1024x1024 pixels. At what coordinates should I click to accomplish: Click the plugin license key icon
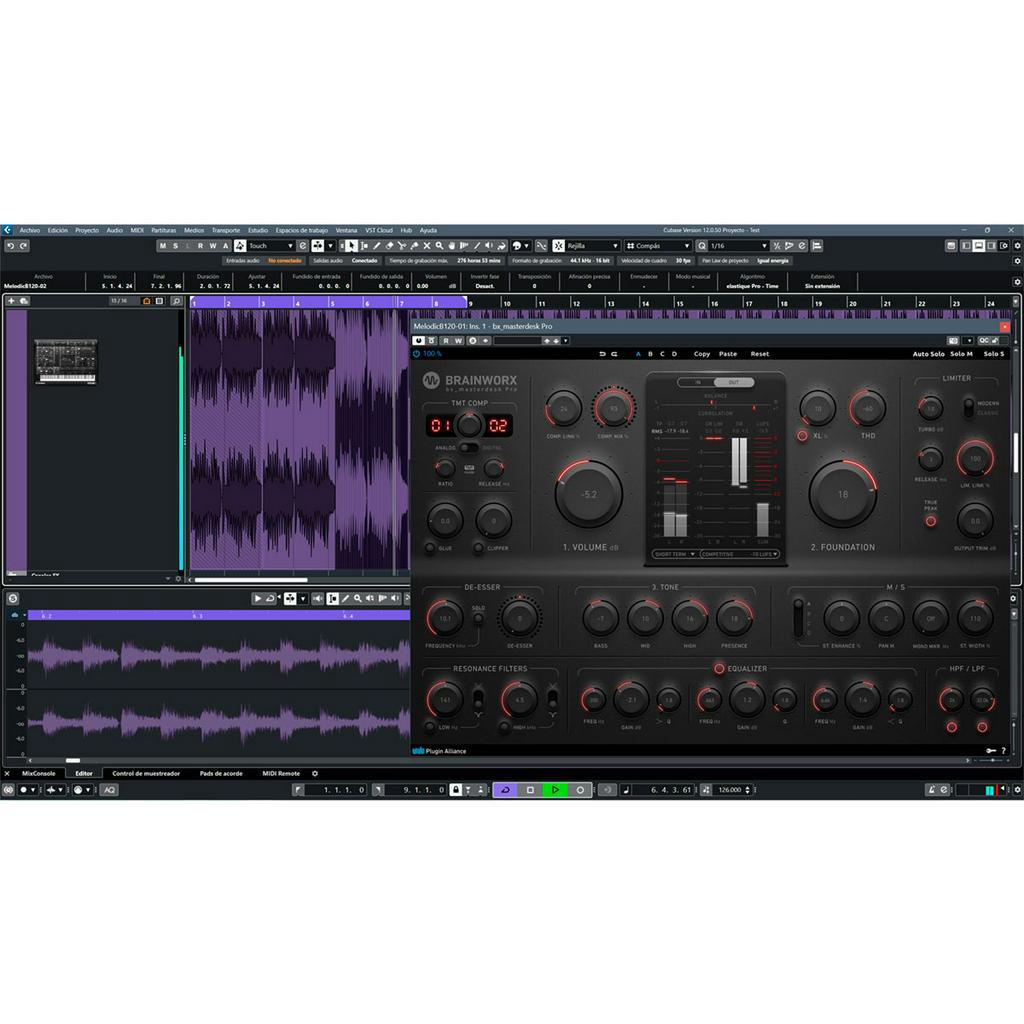(x=991, y=750)
